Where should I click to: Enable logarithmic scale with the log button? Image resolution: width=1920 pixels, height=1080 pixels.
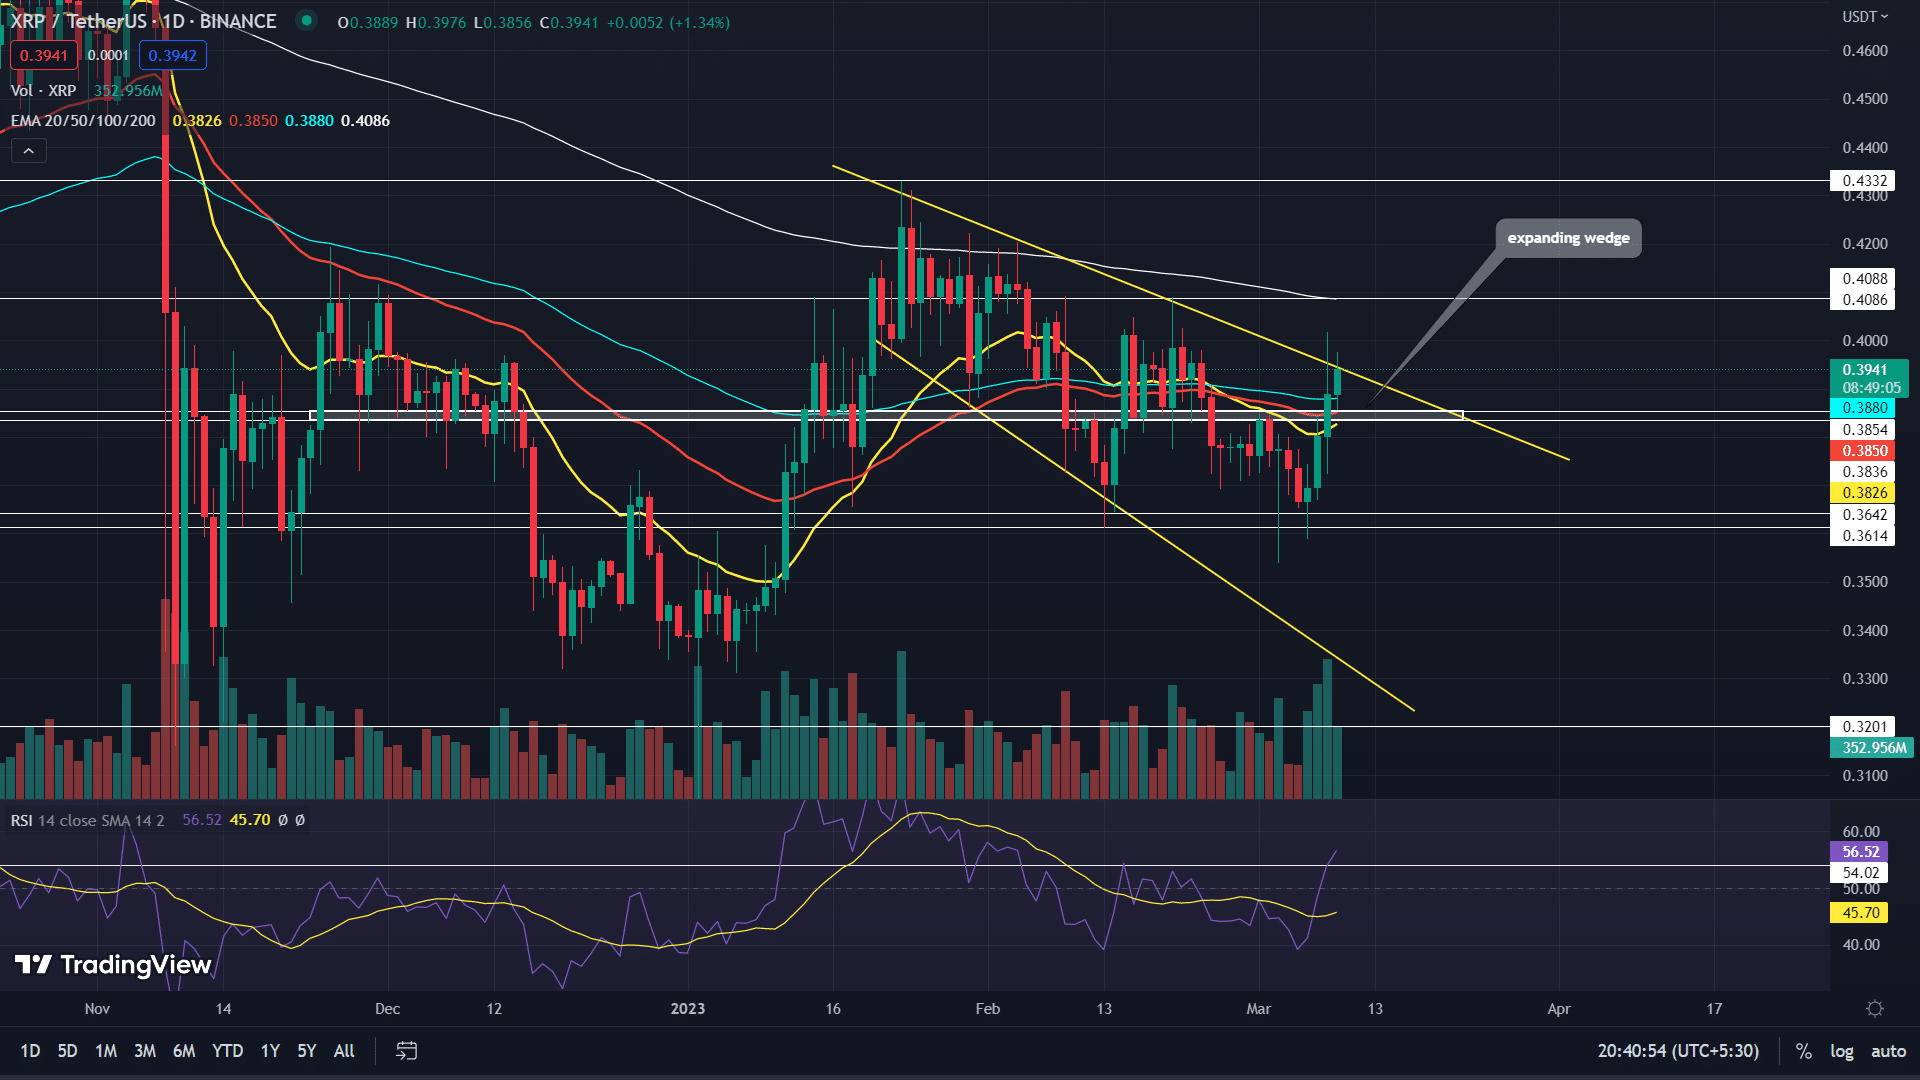point(1841,1051)
